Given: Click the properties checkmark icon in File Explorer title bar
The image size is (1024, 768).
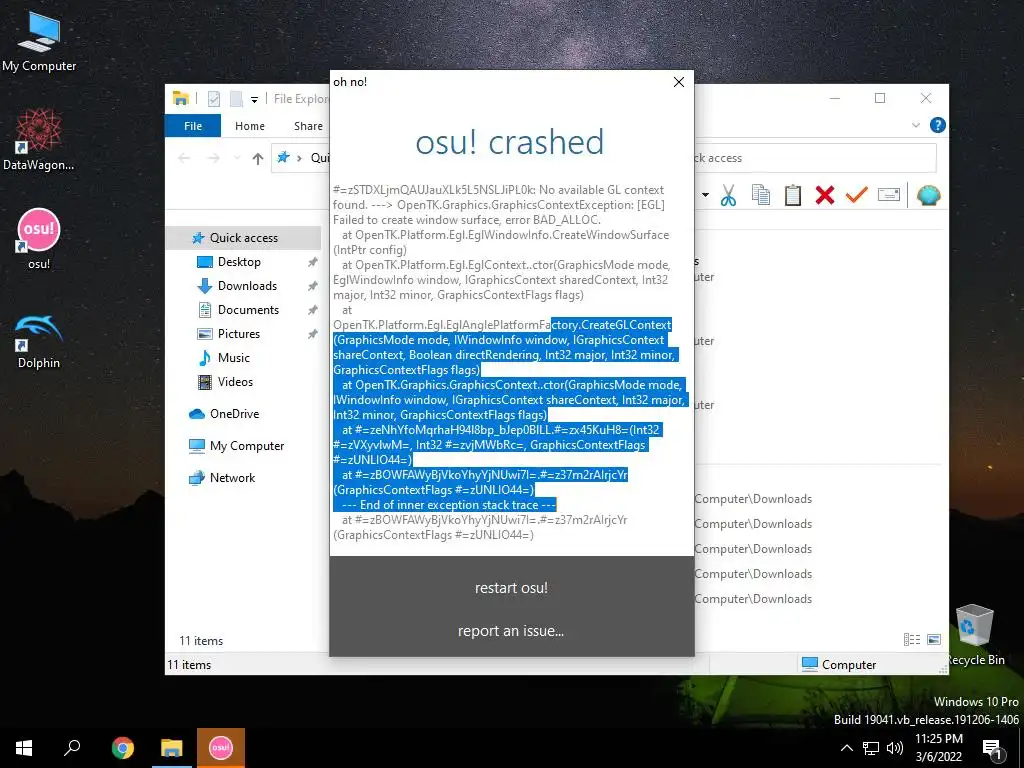Looking at the screenshot, I should click(214, 99).
